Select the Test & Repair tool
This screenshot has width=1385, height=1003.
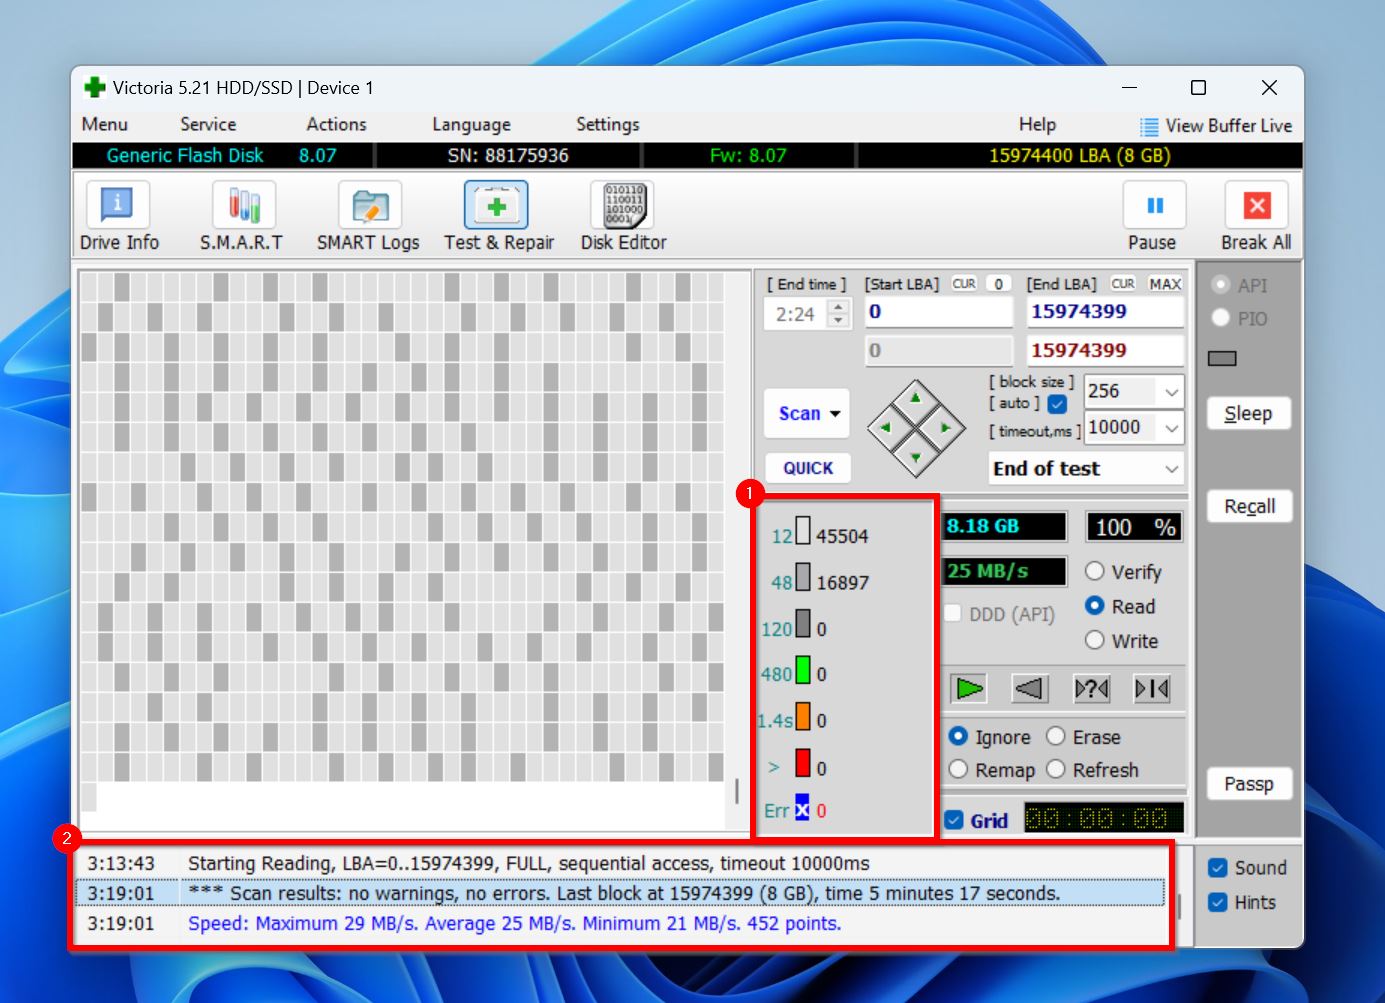(x=496, y=205)
